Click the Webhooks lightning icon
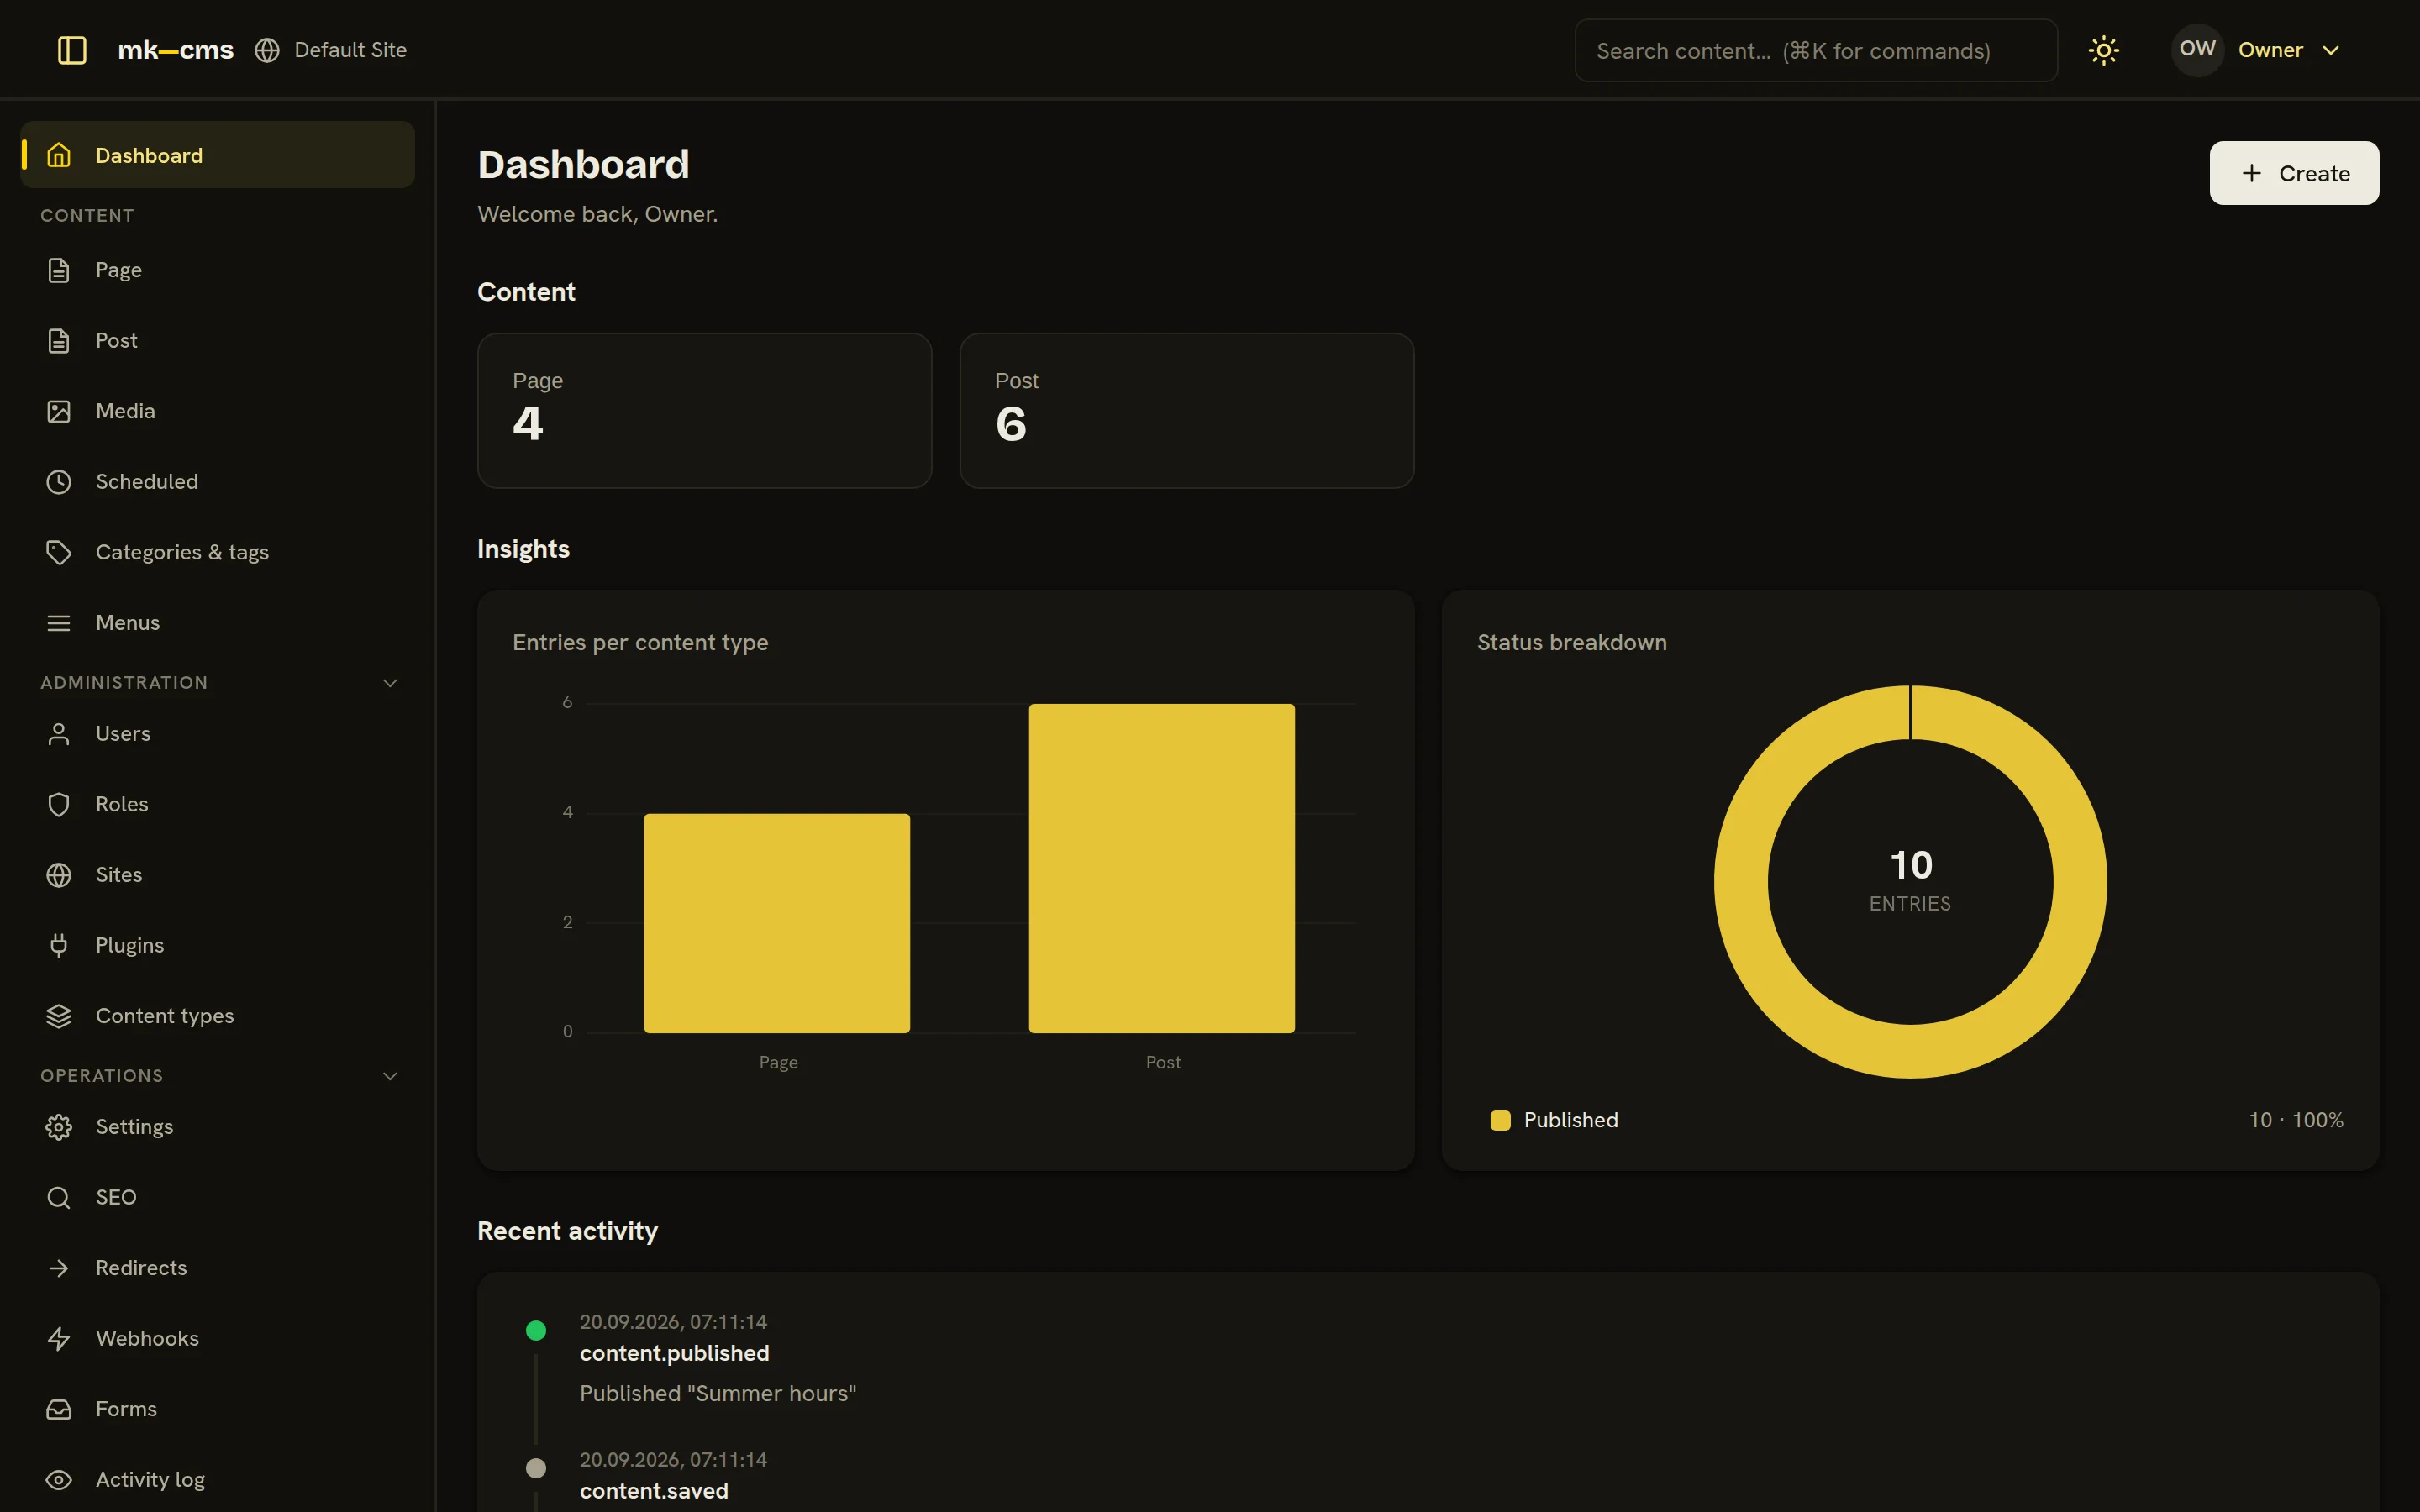The image size is (2420, 1512). [x=59, y=1339]
